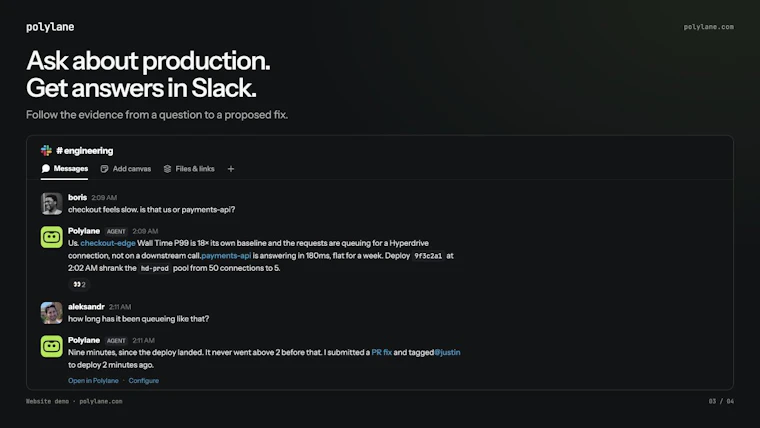Click the 'Ask about production.' headline

pyautogui.click(x=148, y=61)
